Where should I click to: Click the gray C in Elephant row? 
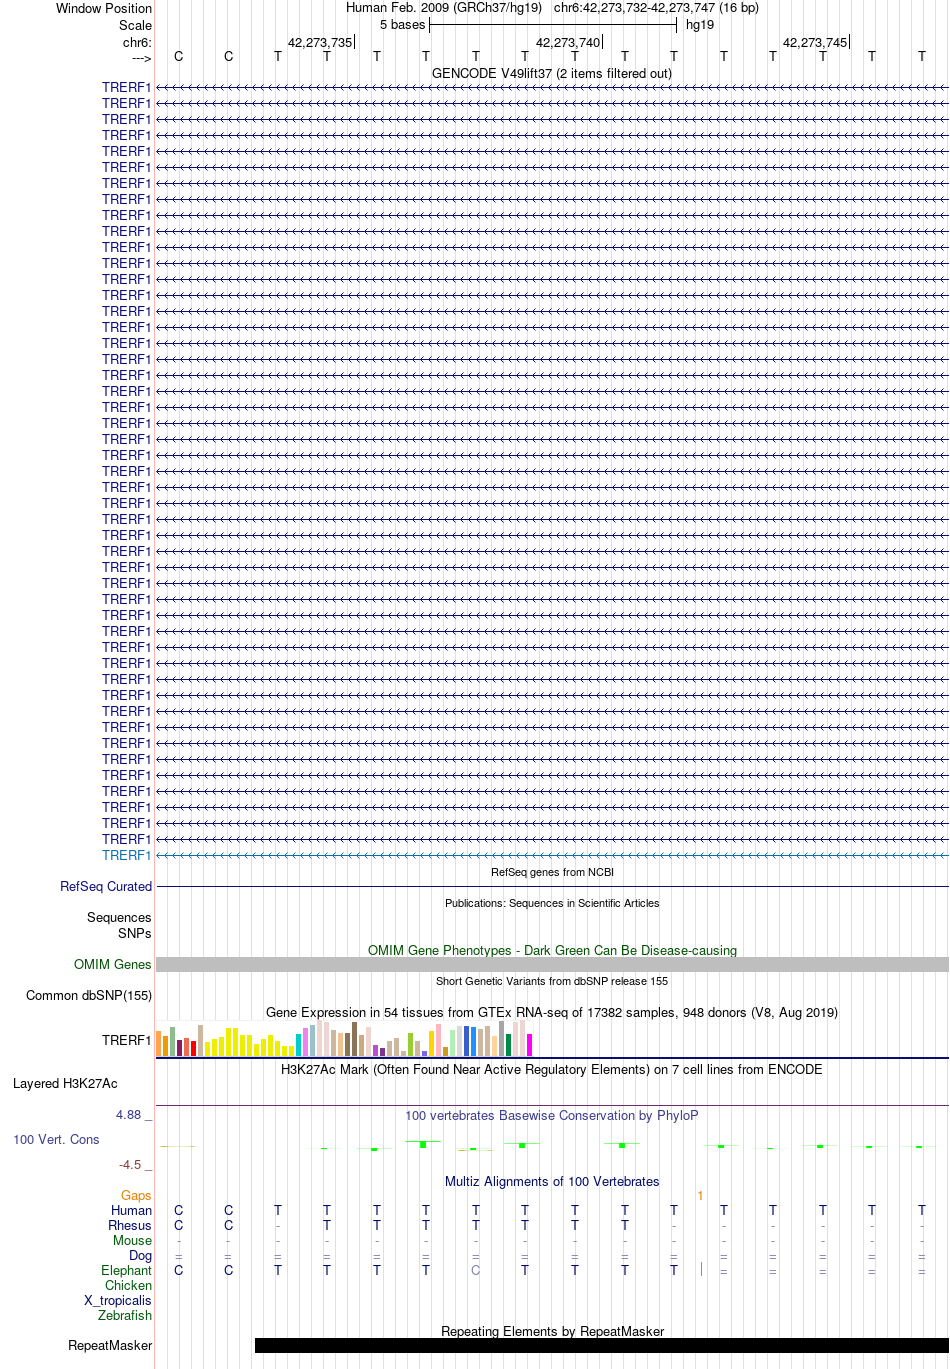tap(476, 1270)
